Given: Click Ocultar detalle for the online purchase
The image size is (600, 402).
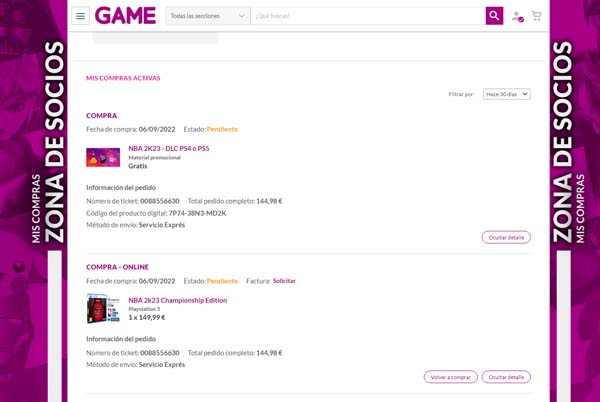Looking at the screenshot, I should pyautogui.click(x=506, y=377).
